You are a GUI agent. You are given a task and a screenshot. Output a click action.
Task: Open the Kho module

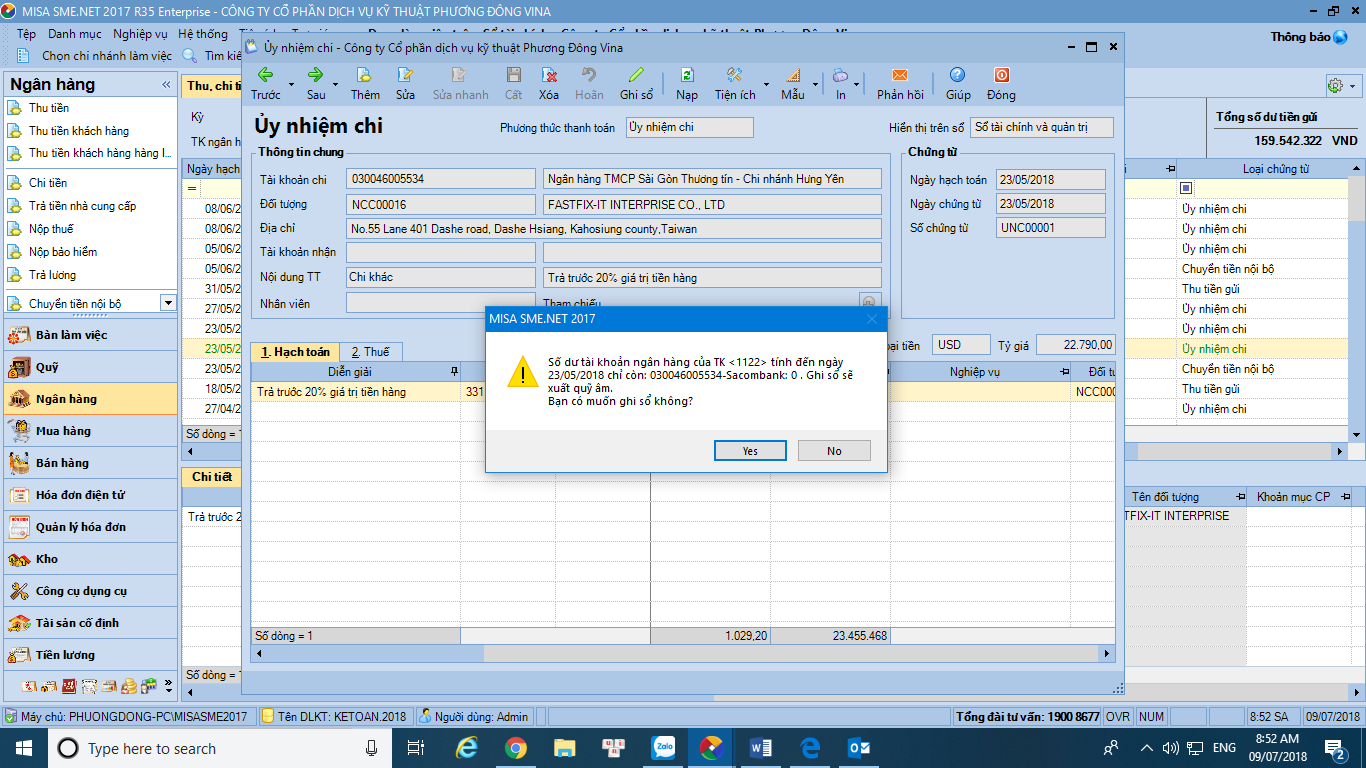point(91,559)
